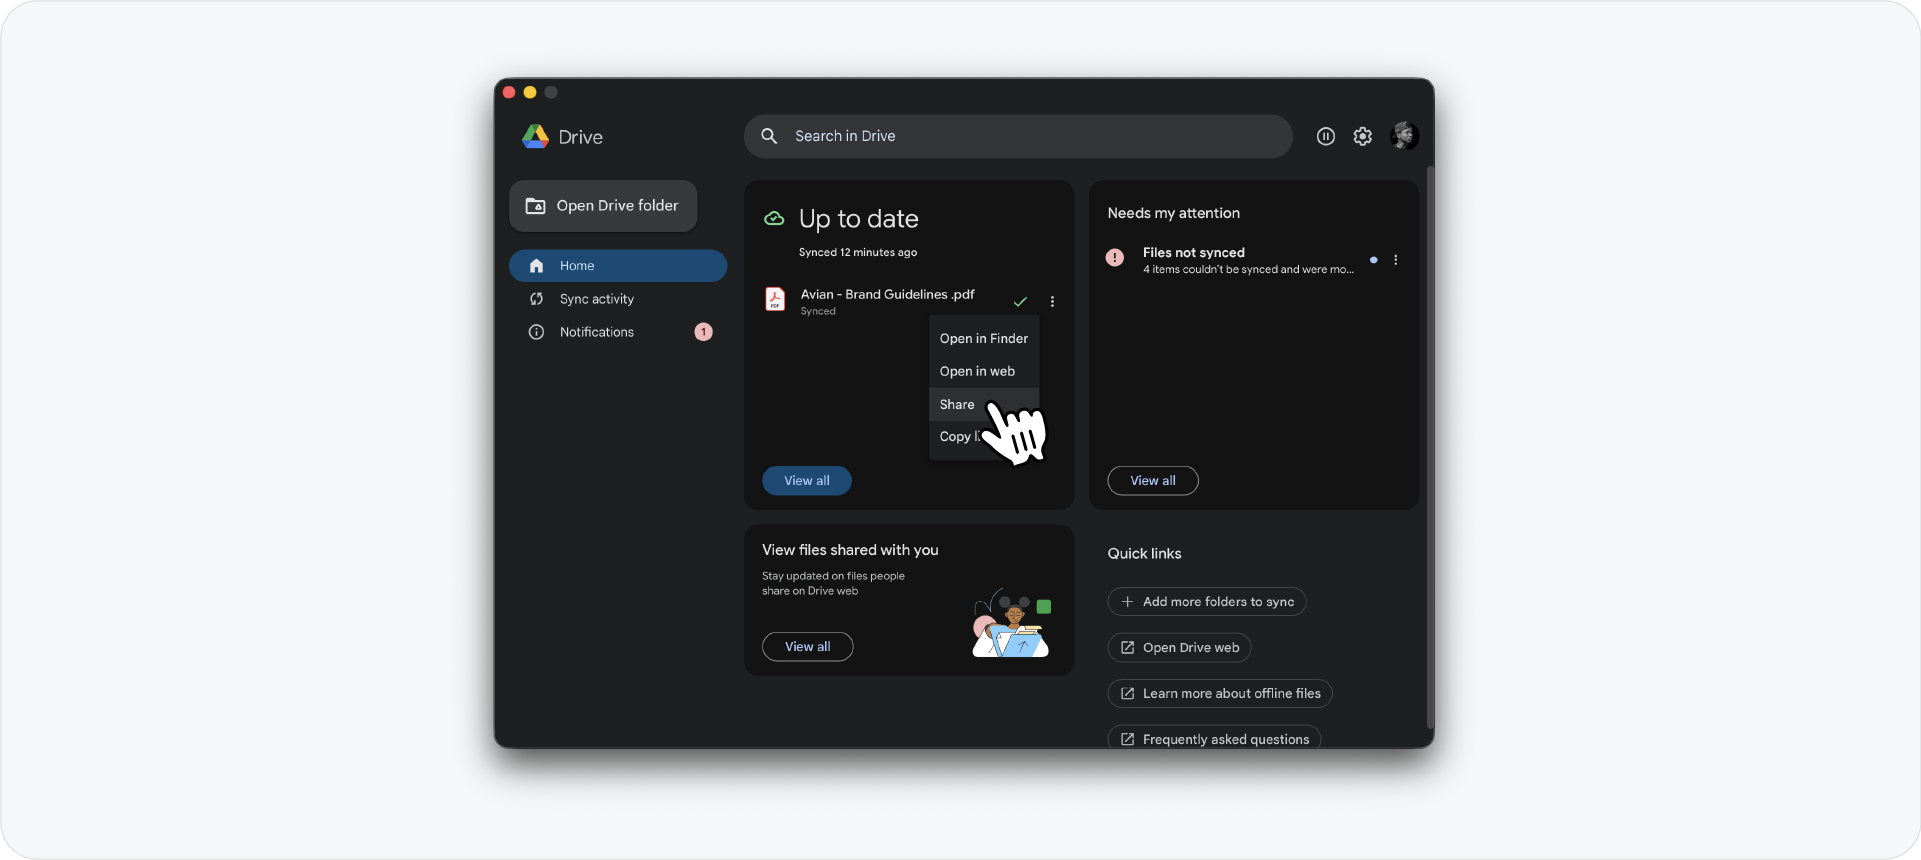Open more options for Files not synced

[x=1396, y=260]
